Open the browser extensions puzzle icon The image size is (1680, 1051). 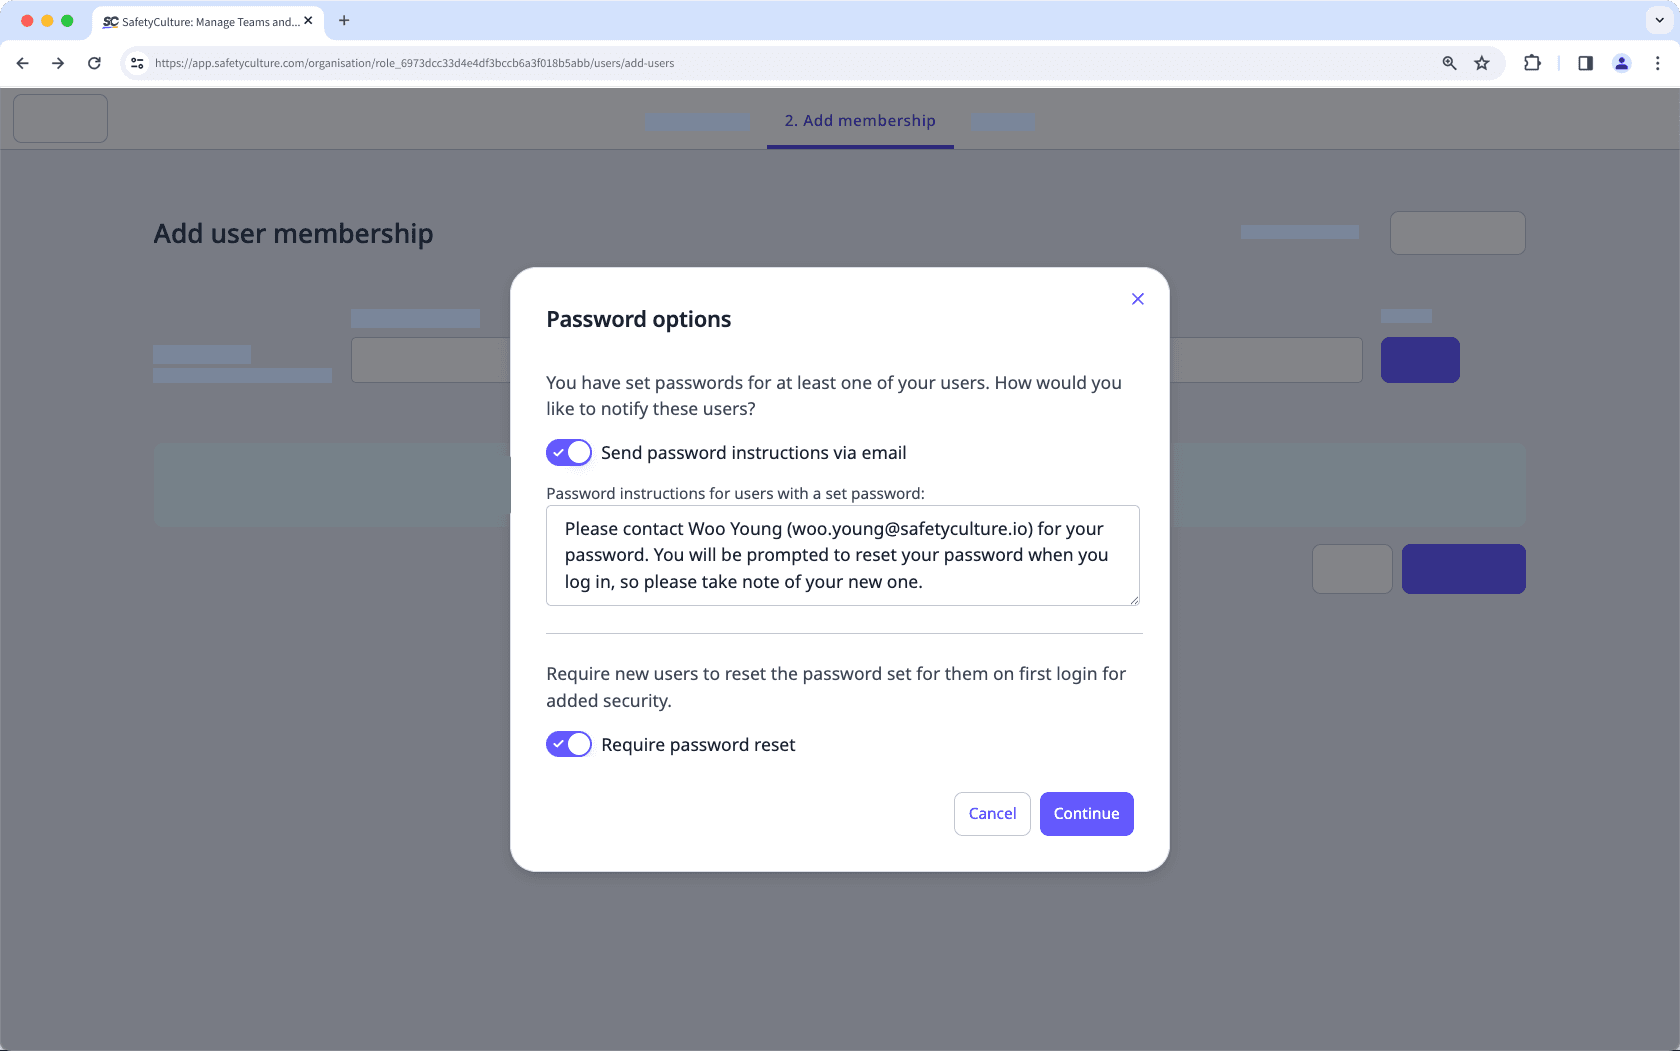[1531, 62]
